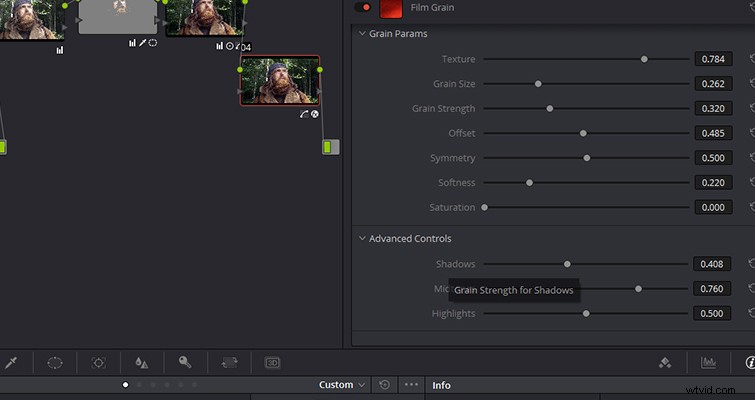Image resolution: width=755 pixels, height=400 pixels.
Task: Open the Sizing palette icon
Action: click(229, 362)
